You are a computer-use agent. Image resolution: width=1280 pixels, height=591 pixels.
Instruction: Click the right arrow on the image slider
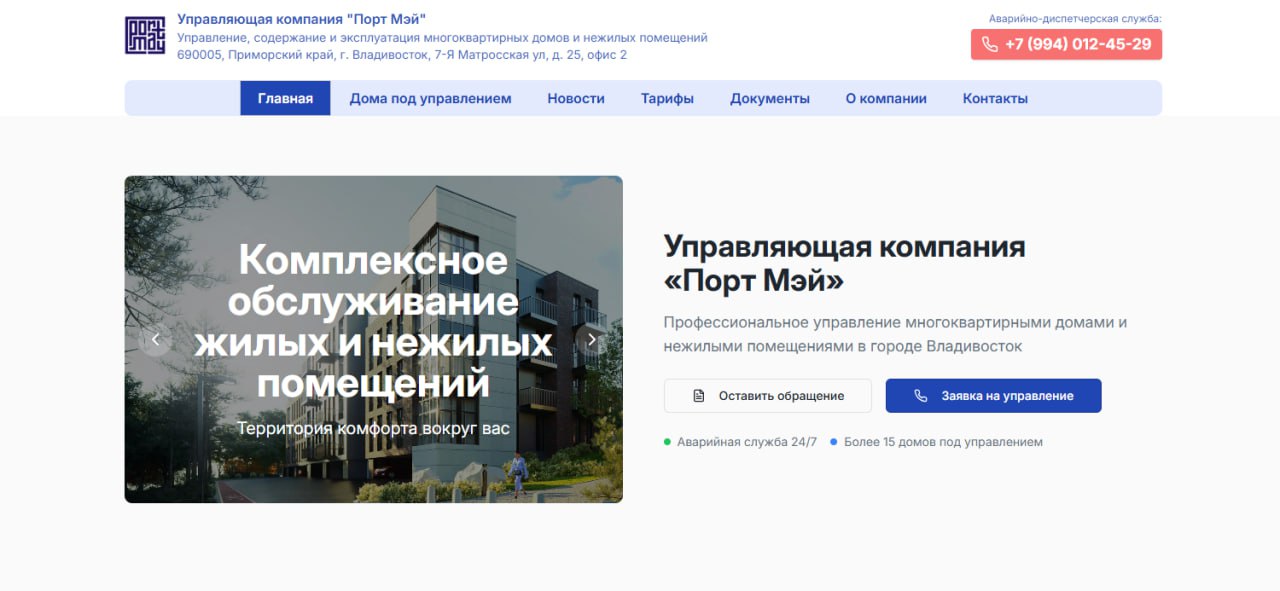point(591,339)
